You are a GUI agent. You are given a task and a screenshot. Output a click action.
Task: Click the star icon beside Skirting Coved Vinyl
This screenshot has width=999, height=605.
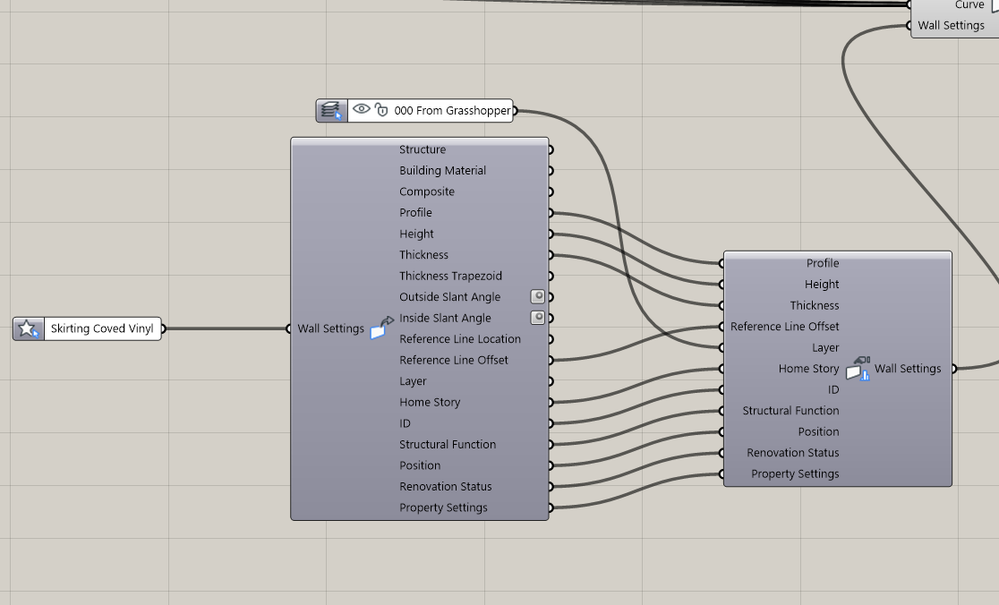28,328
